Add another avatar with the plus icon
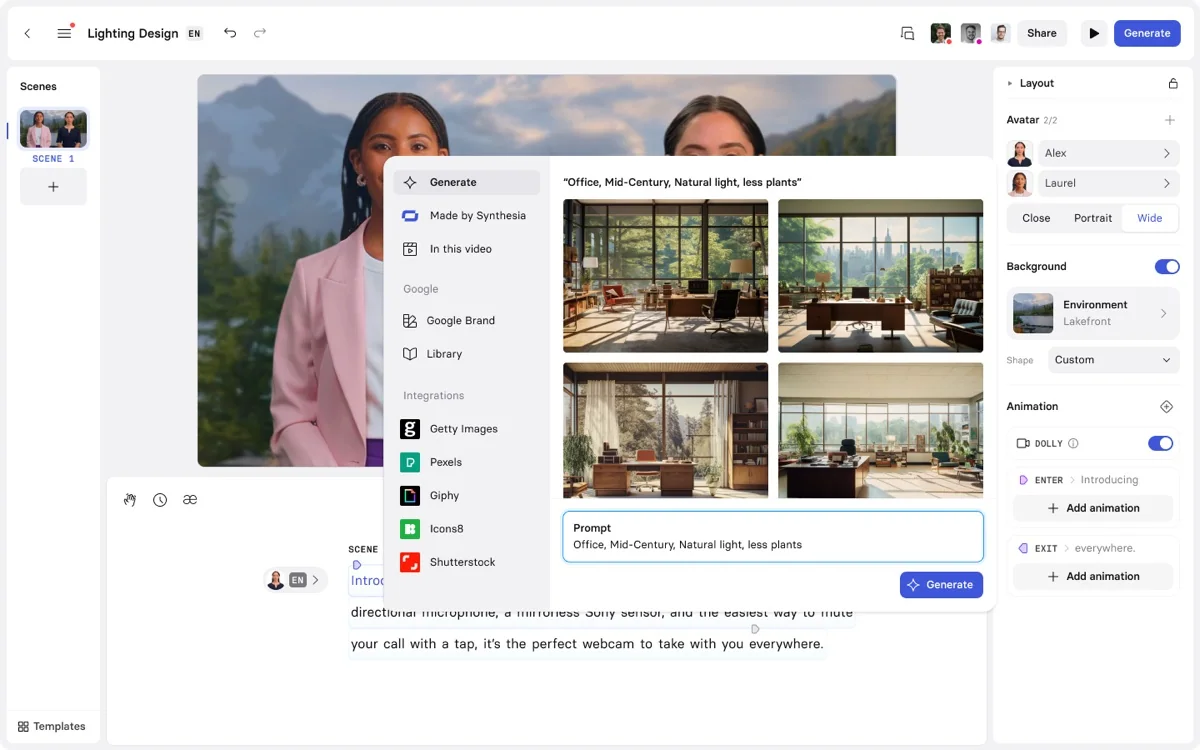The width and height of the screenshot is (1200, 750). [1170, 120]
